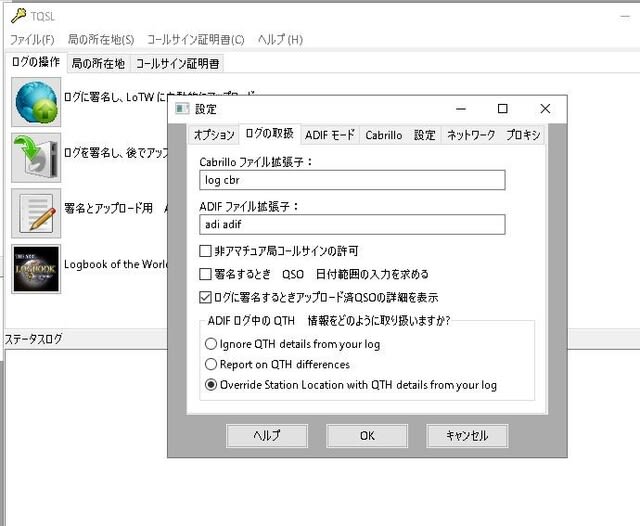The height and width of the screenshot is (526, 640).
Task: Click the globe icon for LoTW upload
Action: click(x=36, y=102)
